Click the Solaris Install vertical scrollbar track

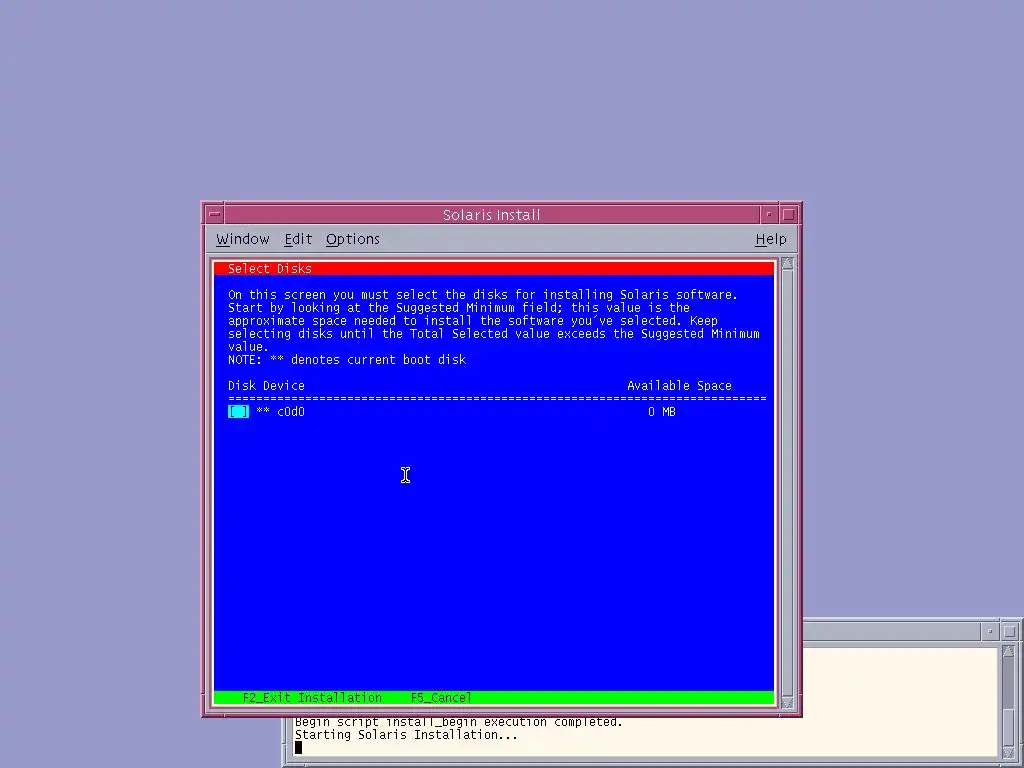pyautogui.click(x=787, y=483)
